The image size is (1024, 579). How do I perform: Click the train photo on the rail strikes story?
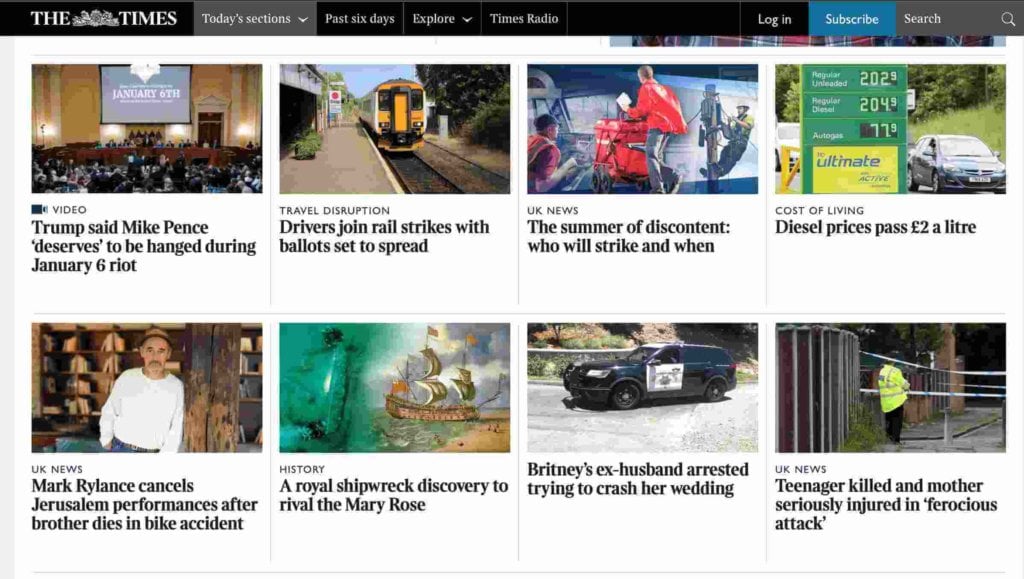coord(393,128)
